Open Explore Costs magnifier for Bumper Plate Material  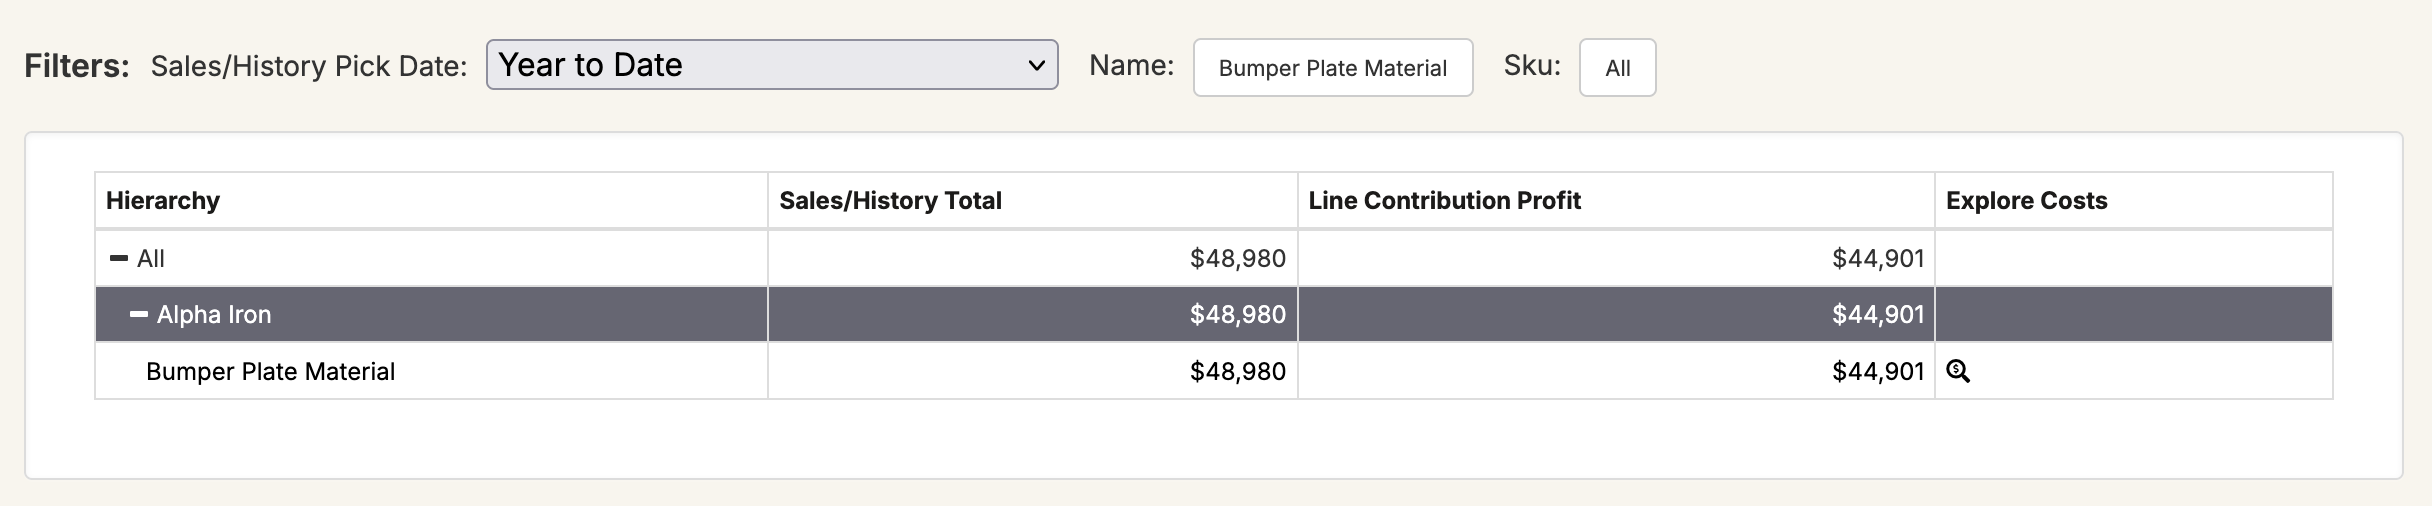coord(1958,371)
